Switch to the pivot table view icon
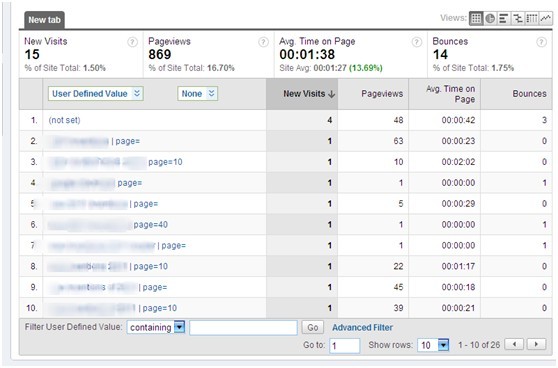 tap(532, 18)
